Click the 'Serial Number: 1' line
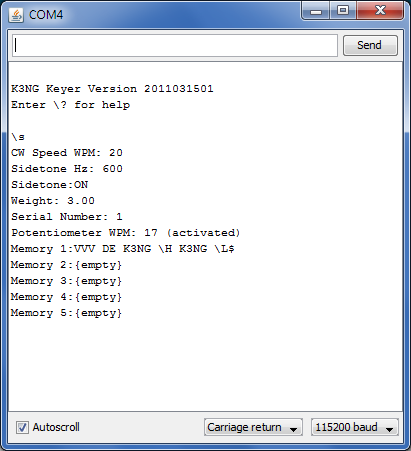 (x=67, y=217)
